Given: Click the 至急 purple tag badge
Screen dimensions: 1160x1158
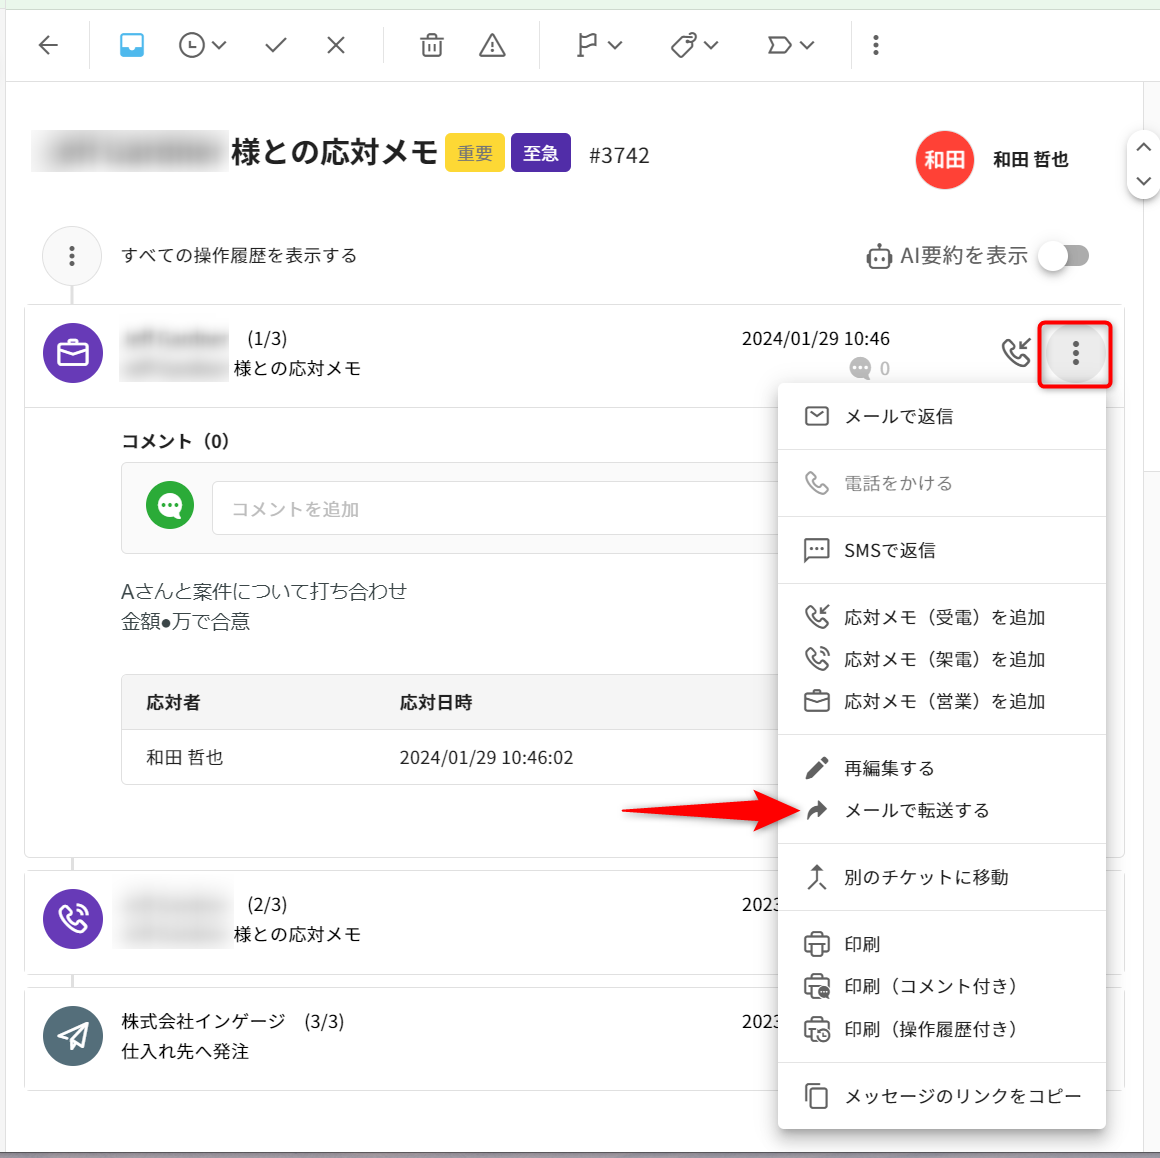Looking at the screenshot, I should (x=540, y=153).
